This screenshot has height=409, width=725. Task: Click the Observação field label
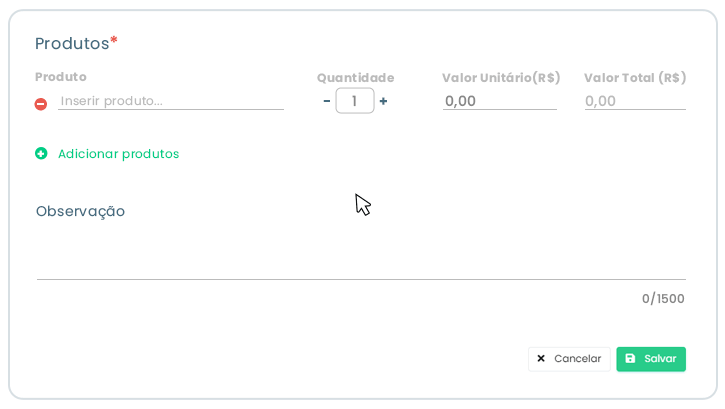(80, 211)
